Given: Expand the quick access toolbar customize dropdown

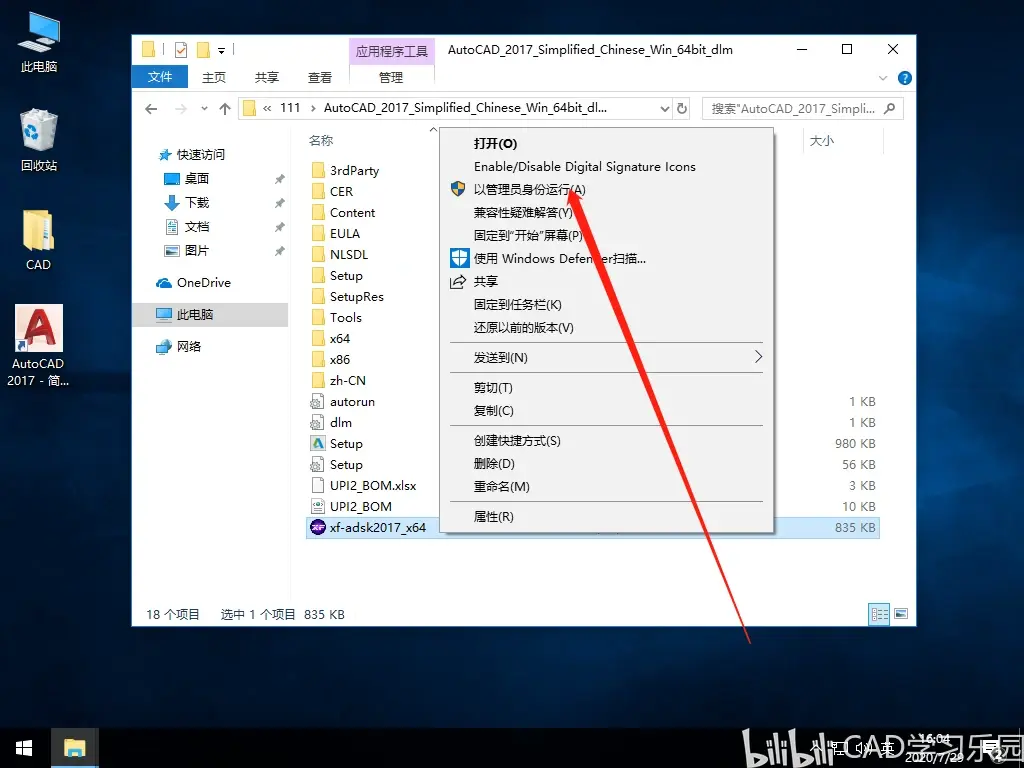Looking at the screenshot, I should pos(222,50).
